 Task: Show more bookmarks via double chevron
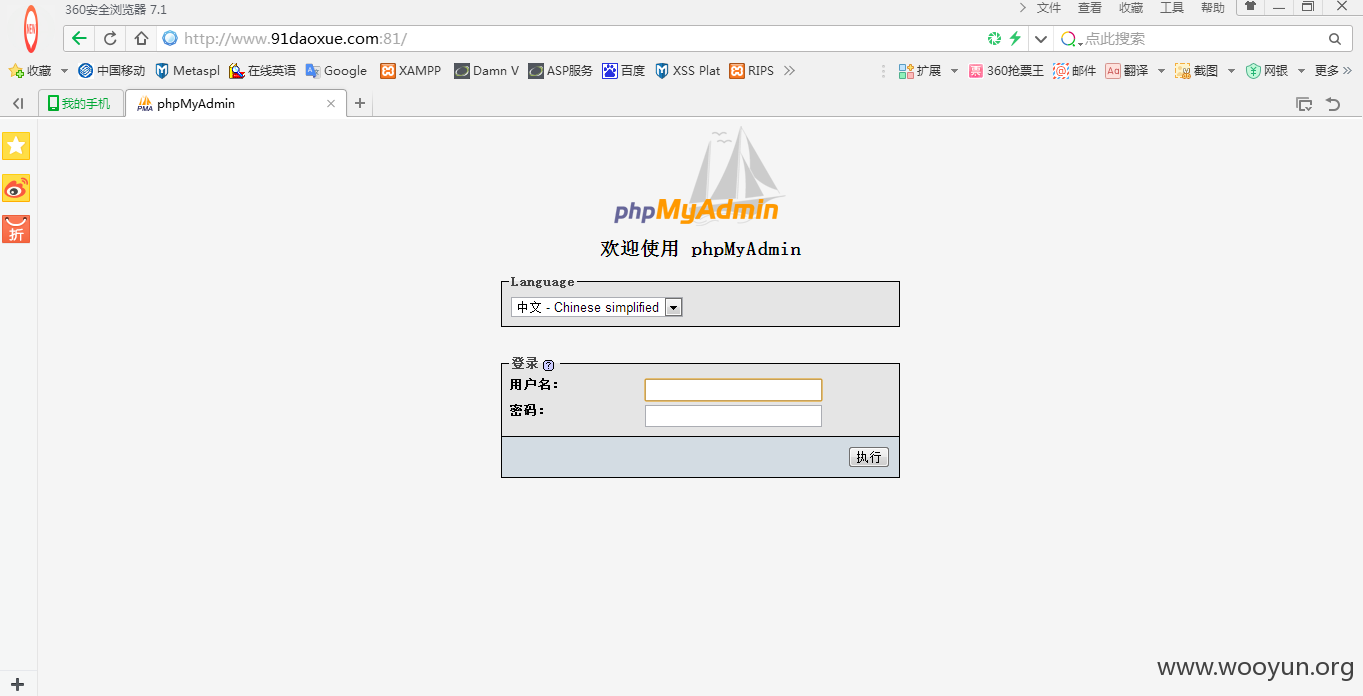click(789, 71)
